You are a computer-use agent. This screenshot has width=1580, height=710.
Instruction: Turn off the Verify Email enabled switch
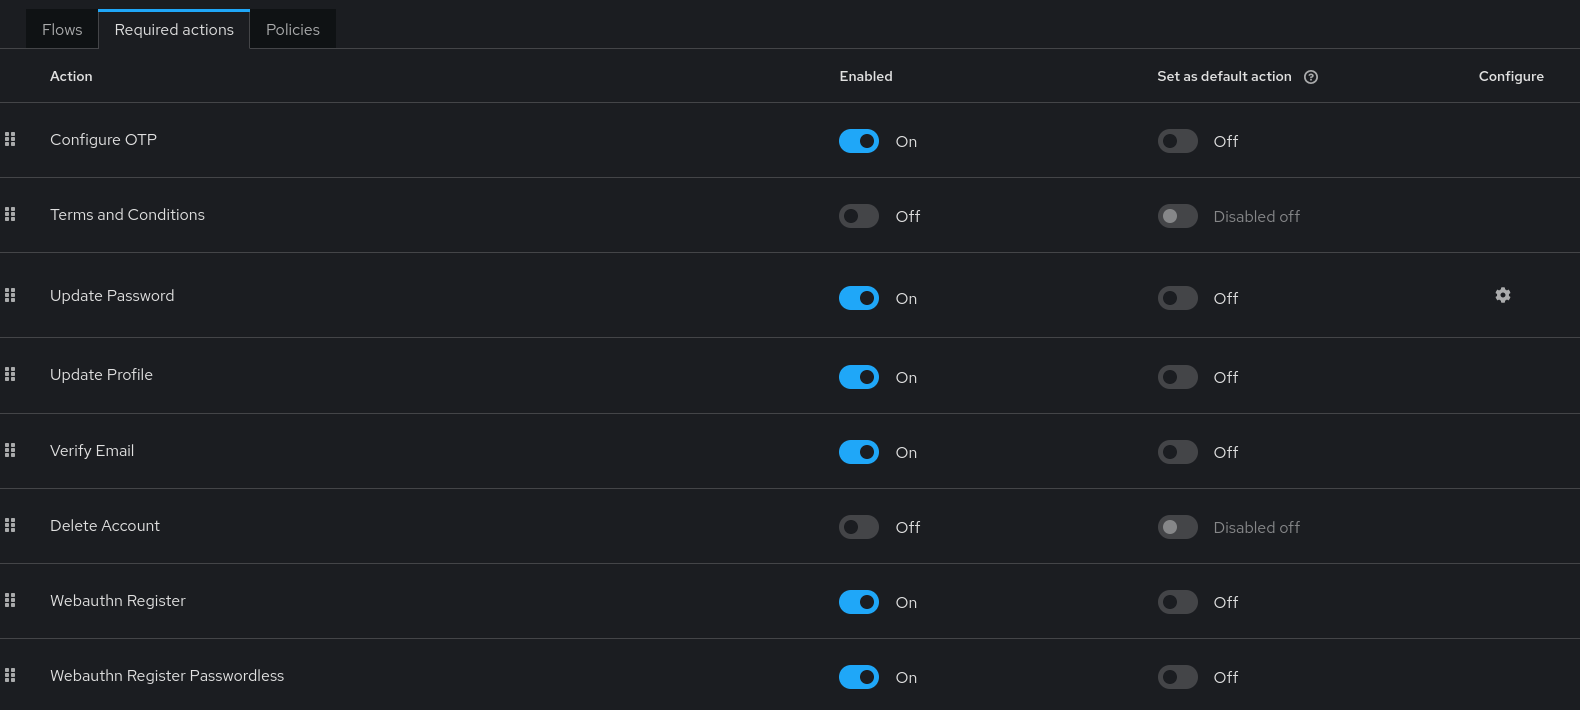point(859,452)
